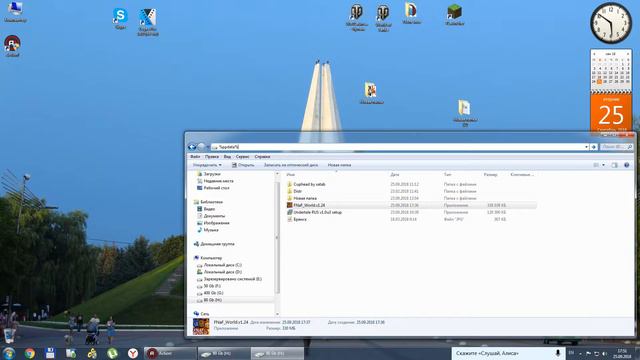
Task: Open the Справка menu
Action: click(x=262, y=157)
